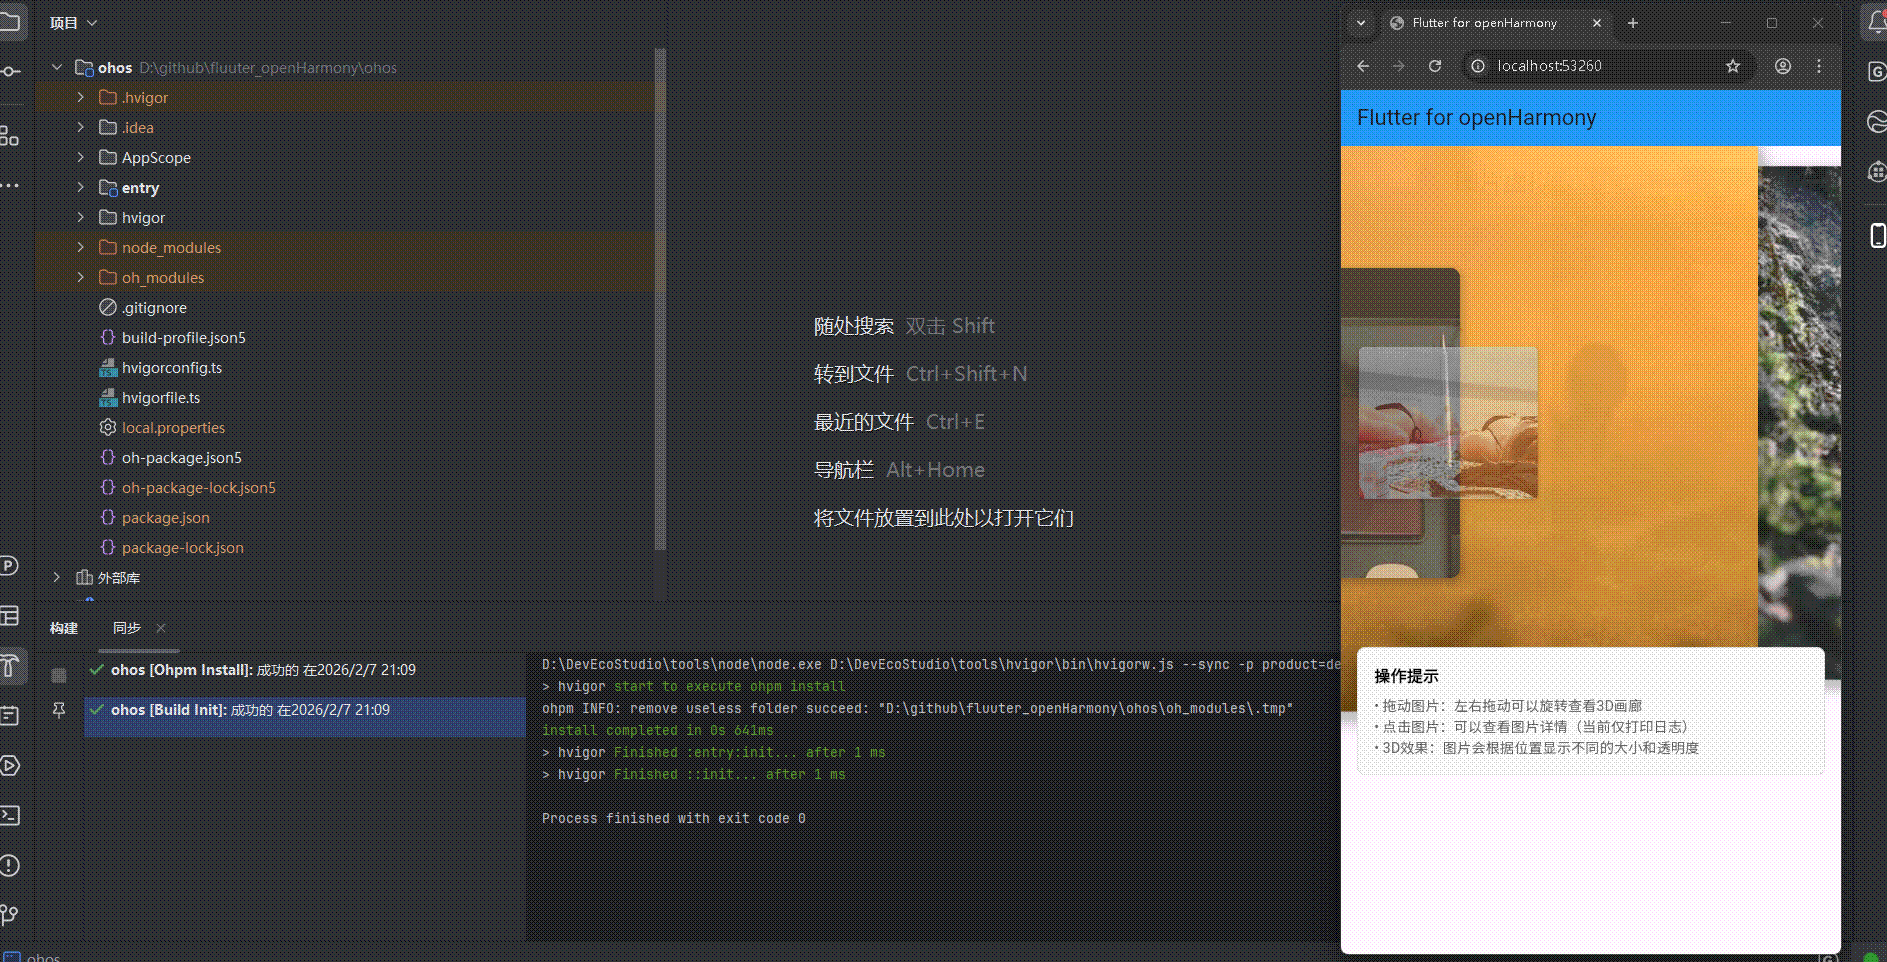Close the 同步 tab in the build panel
1887x962 pixels.
(161, 628)
